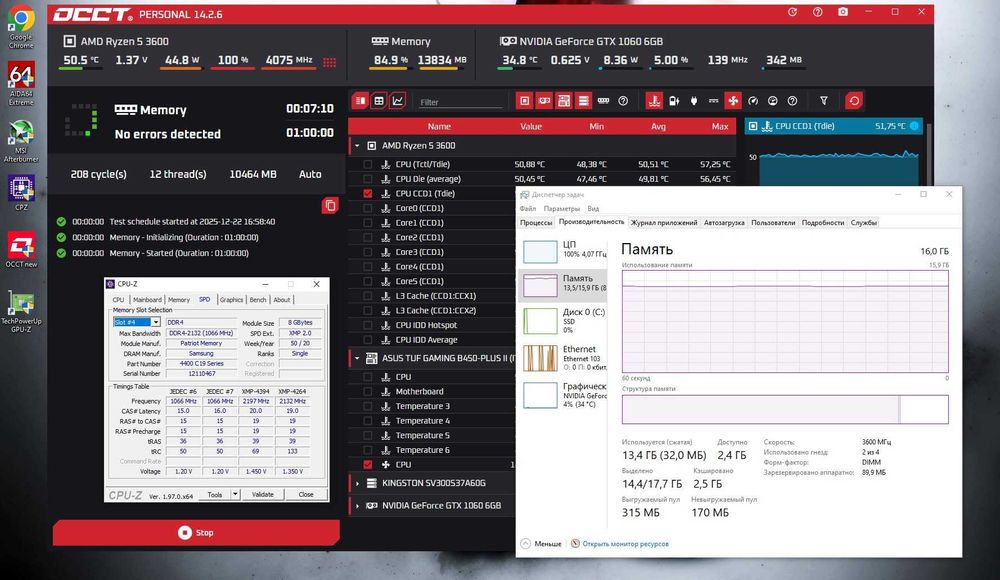Toggle the fan sensor type filter

coord(733,101)
